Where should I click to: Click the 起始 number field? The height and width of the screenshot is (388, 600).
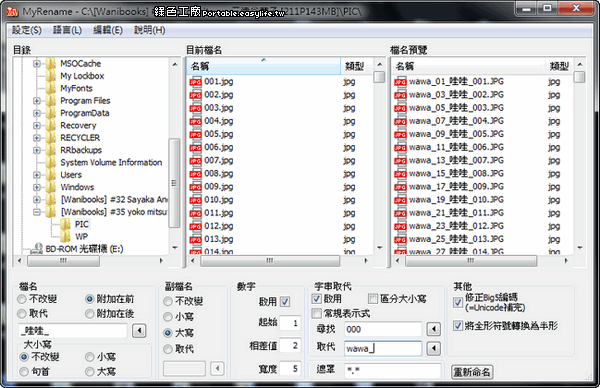click(290, 323)
